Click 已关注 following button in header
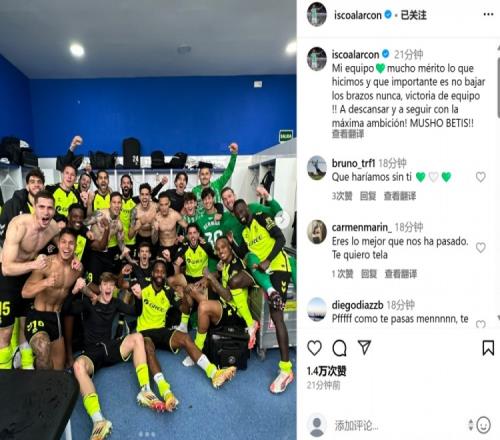Viewport: 500px width, 440px height. 413,15
